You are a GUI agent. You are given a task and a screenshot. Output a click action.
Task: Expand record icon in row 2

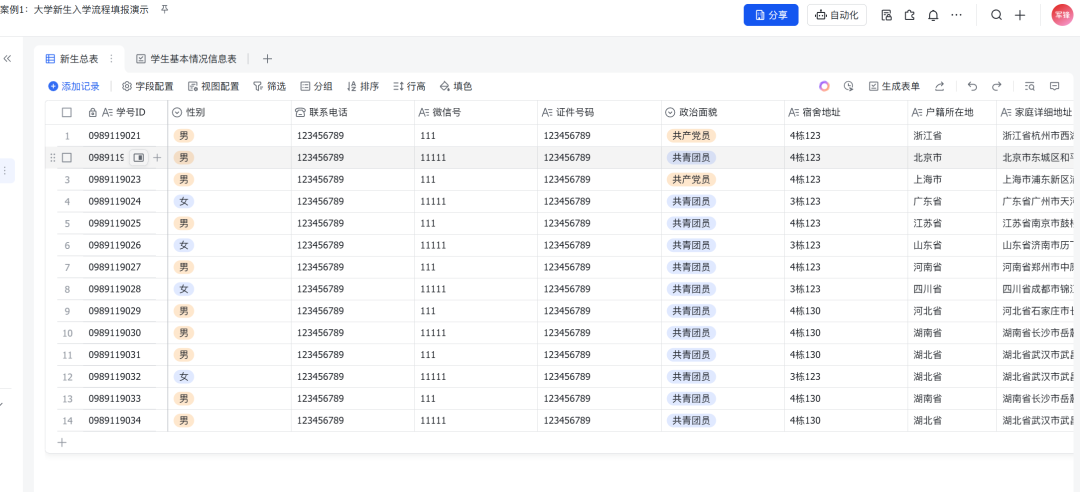pos(139,158)
